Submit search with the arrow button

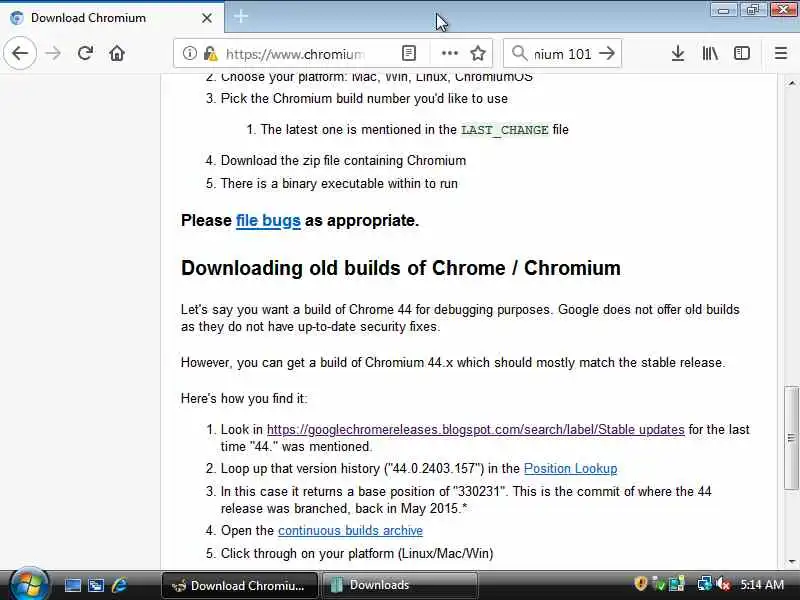click(607, 53)
